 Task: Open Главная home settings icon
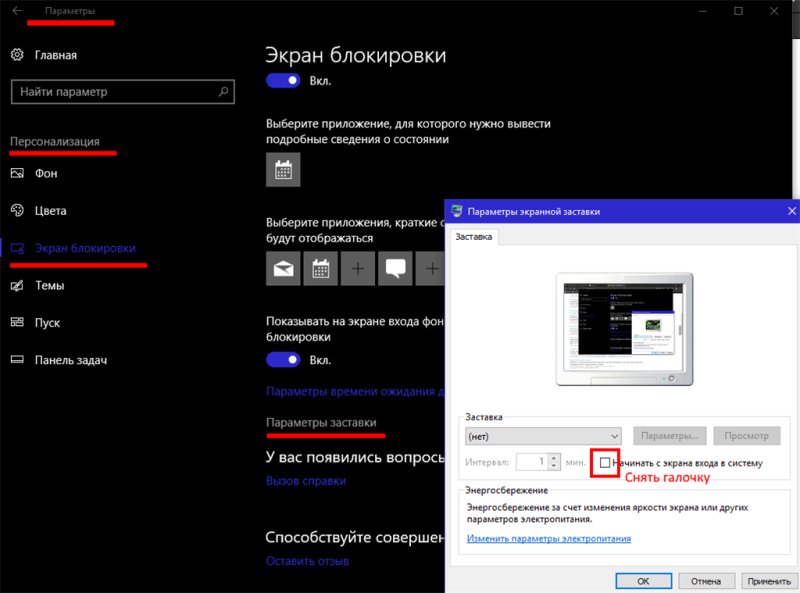coord(17,55)
